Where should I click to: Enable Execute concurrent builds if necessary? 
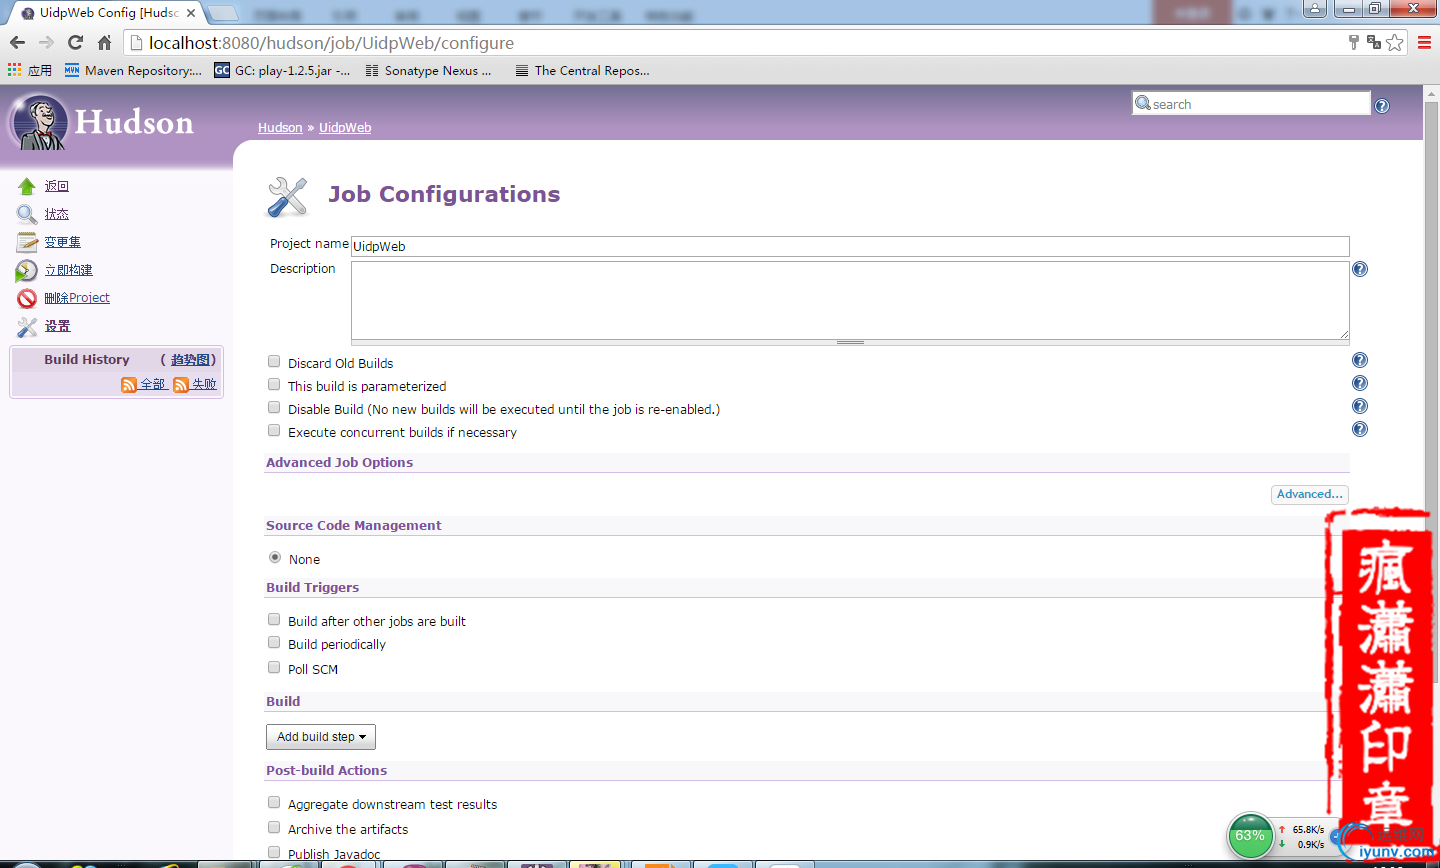[x=274, y=430]
